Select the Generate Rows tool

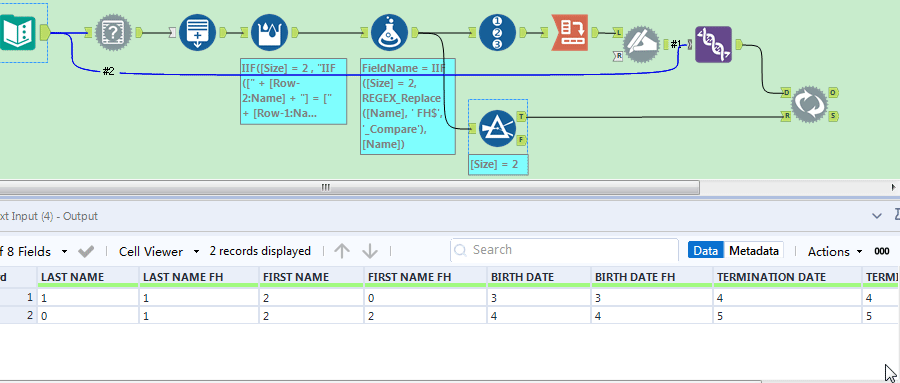197,33
